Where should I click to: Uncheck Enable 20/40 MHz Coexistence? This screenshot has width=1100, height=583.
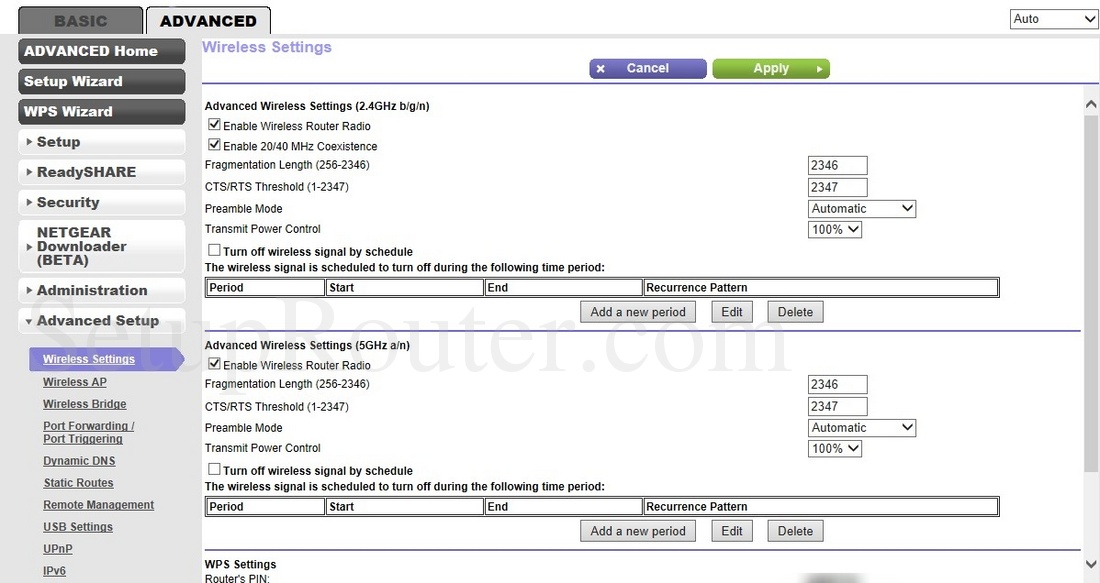point(214,145)
